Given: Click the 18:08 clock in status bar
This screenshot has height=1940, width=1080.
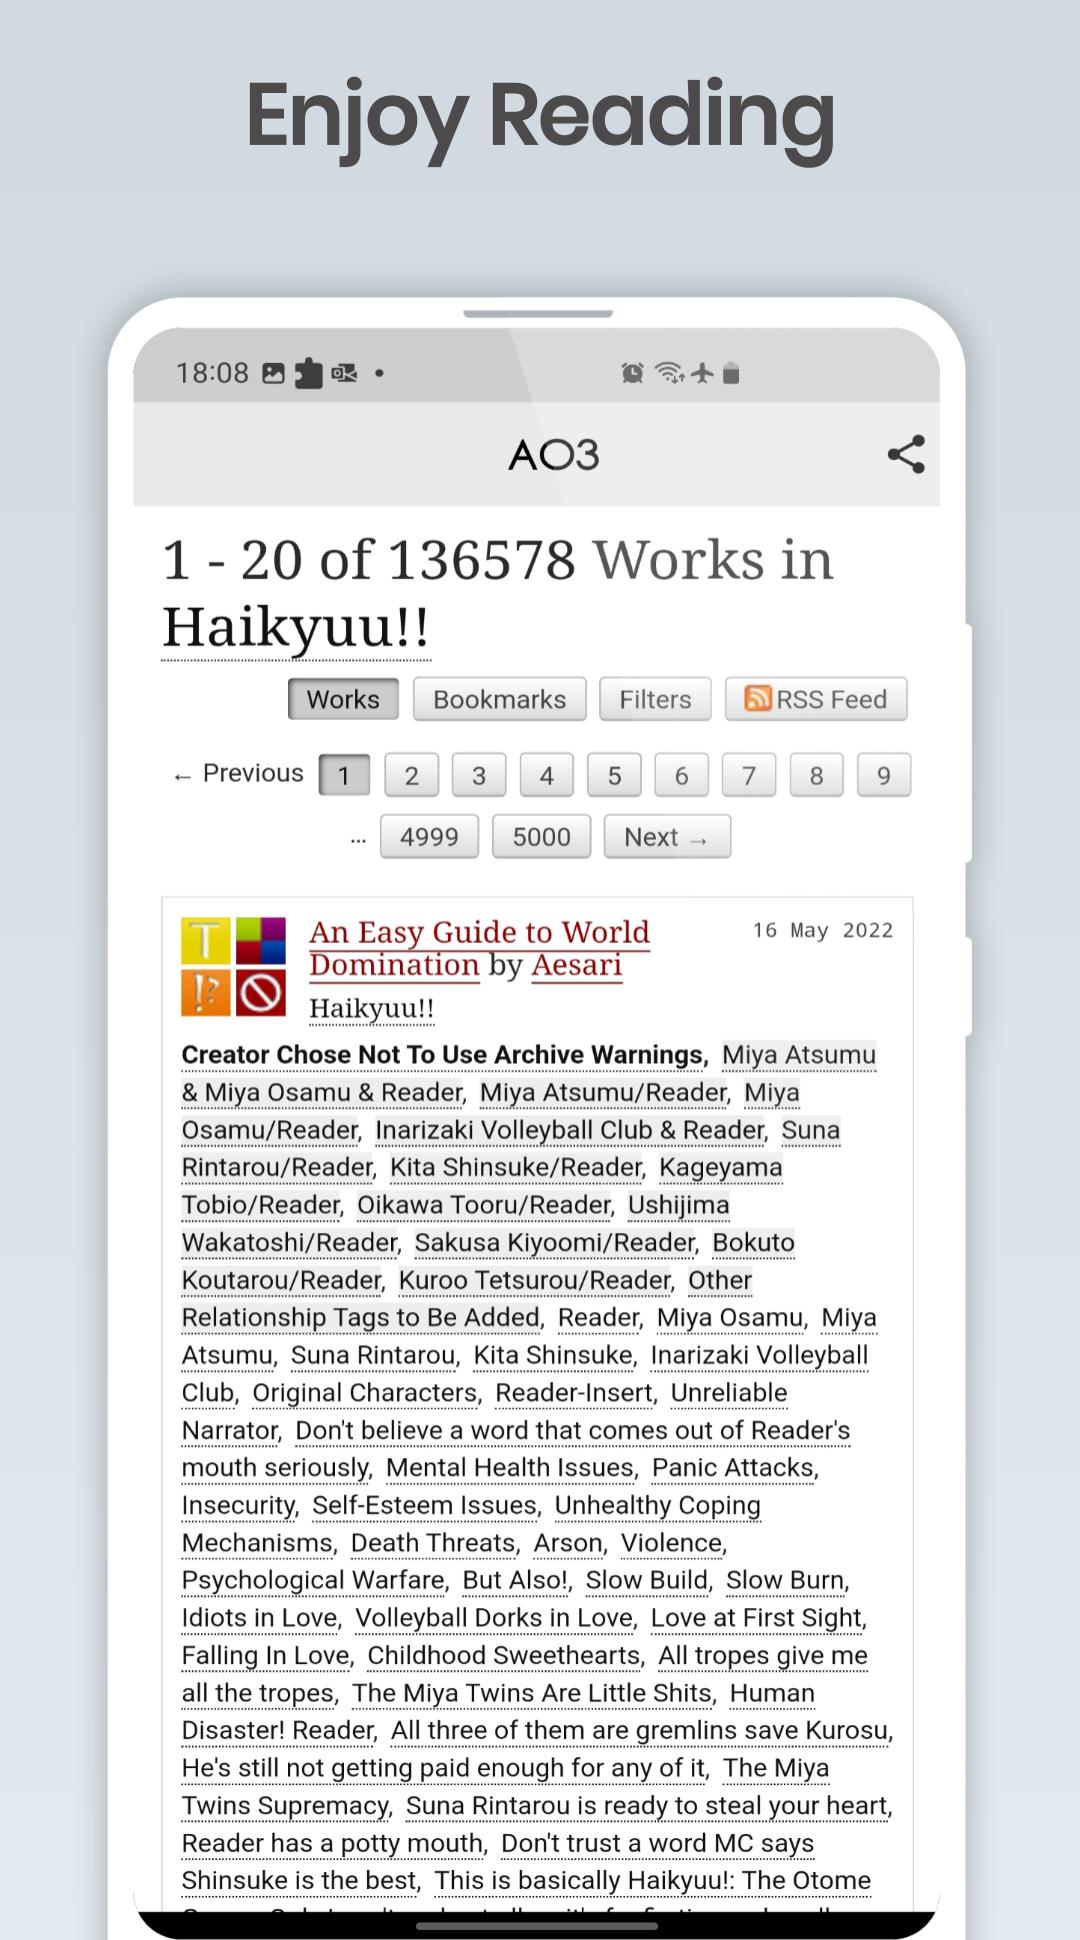Looking at the screenshot, I should point(212,373).
